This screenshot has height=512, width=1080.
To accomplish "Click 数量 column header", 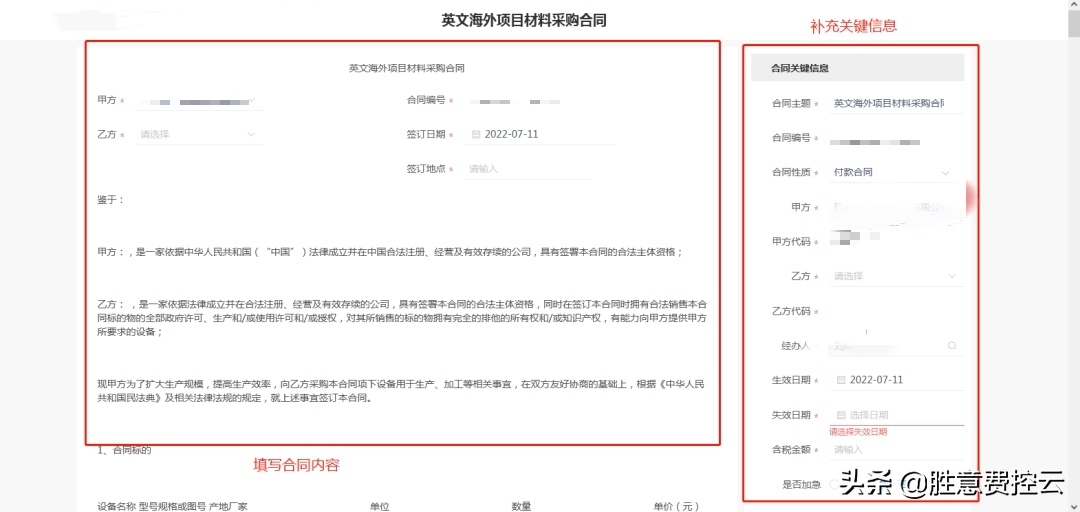I will coord(521,506).
